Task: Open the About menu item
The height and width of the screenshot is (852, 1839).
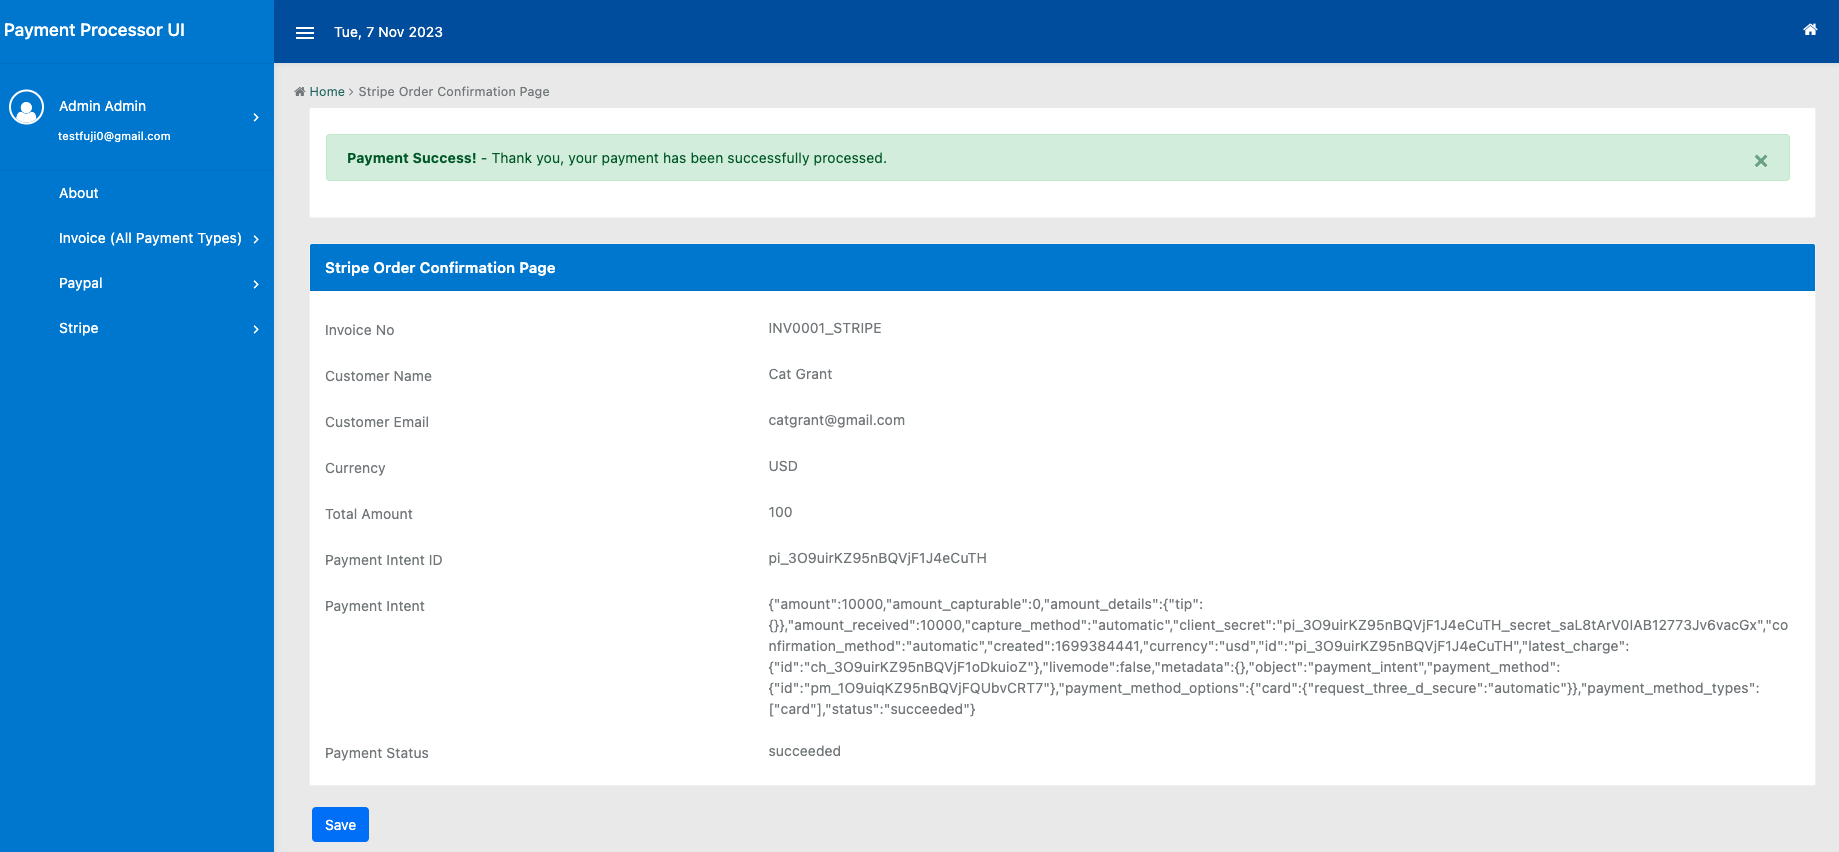Action: [79, 193]
